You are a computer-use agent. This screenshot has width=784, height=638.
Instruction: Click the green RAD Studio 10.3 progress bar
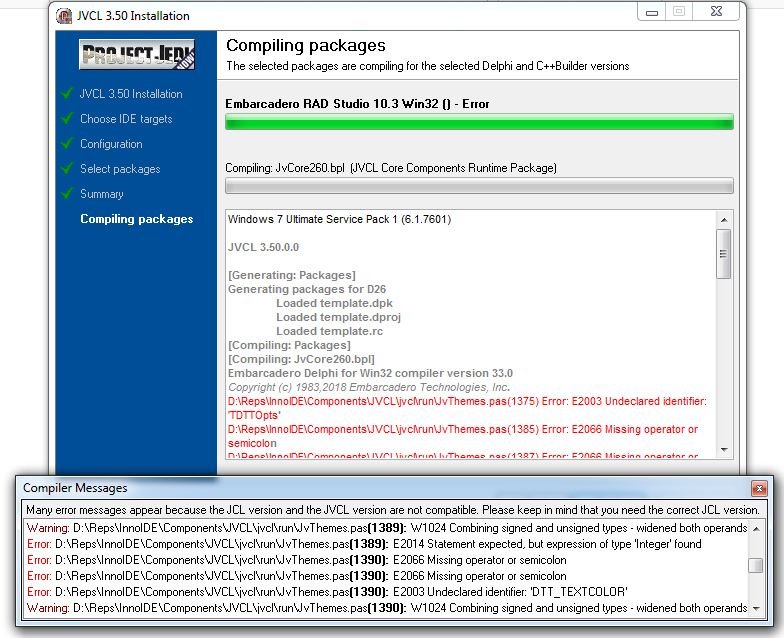479,122
